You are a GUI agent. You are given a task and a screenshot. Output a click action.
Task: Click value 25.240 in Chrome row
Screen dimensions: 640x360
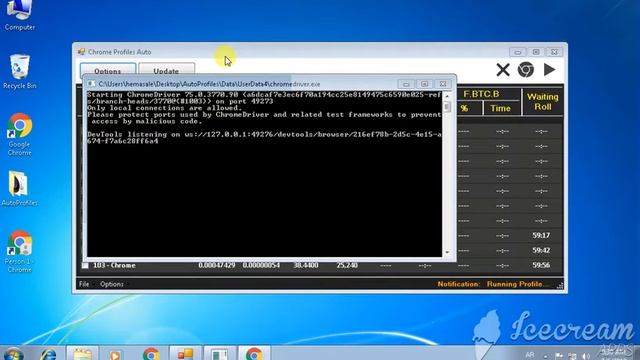[347, 265]
